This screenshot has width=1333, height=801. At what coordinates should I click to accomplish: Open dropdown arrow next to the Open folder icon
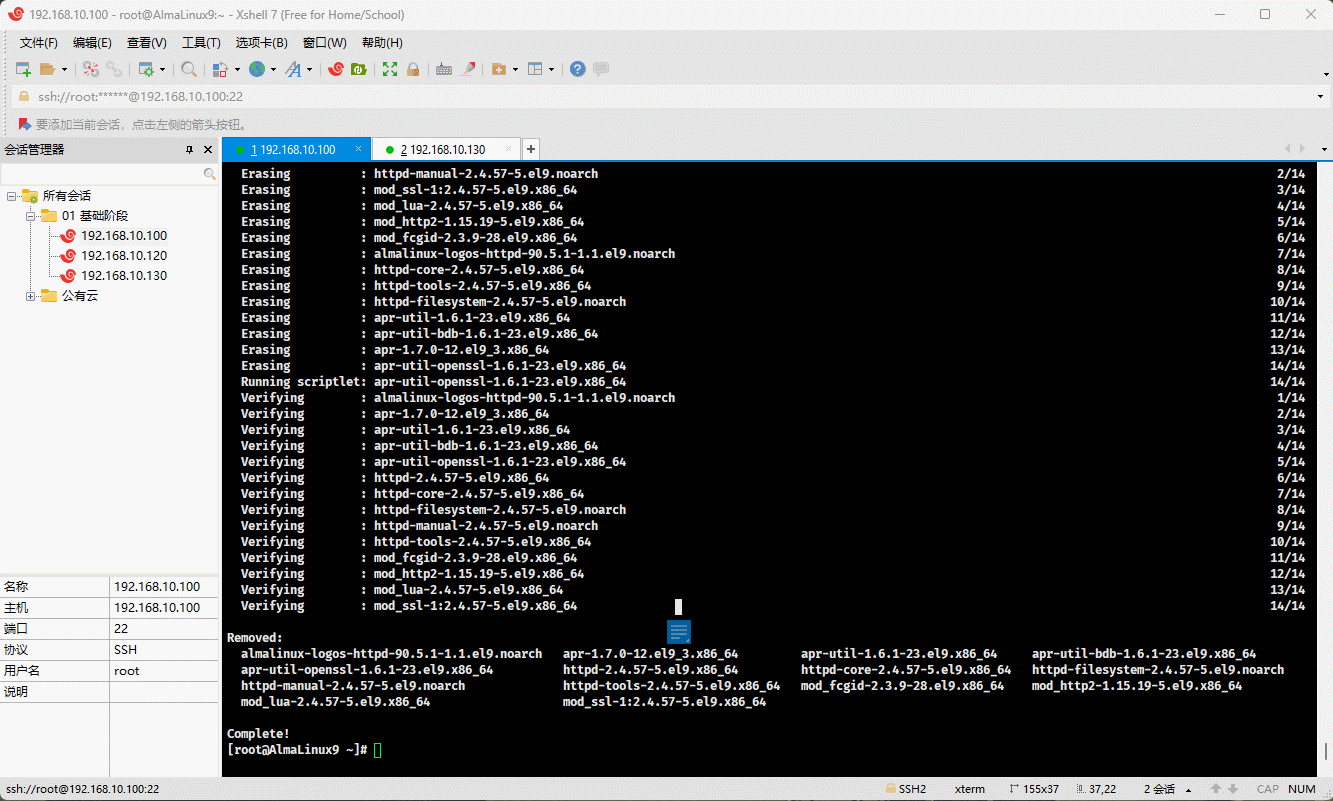pyautogui.click(x=65, y=69)
